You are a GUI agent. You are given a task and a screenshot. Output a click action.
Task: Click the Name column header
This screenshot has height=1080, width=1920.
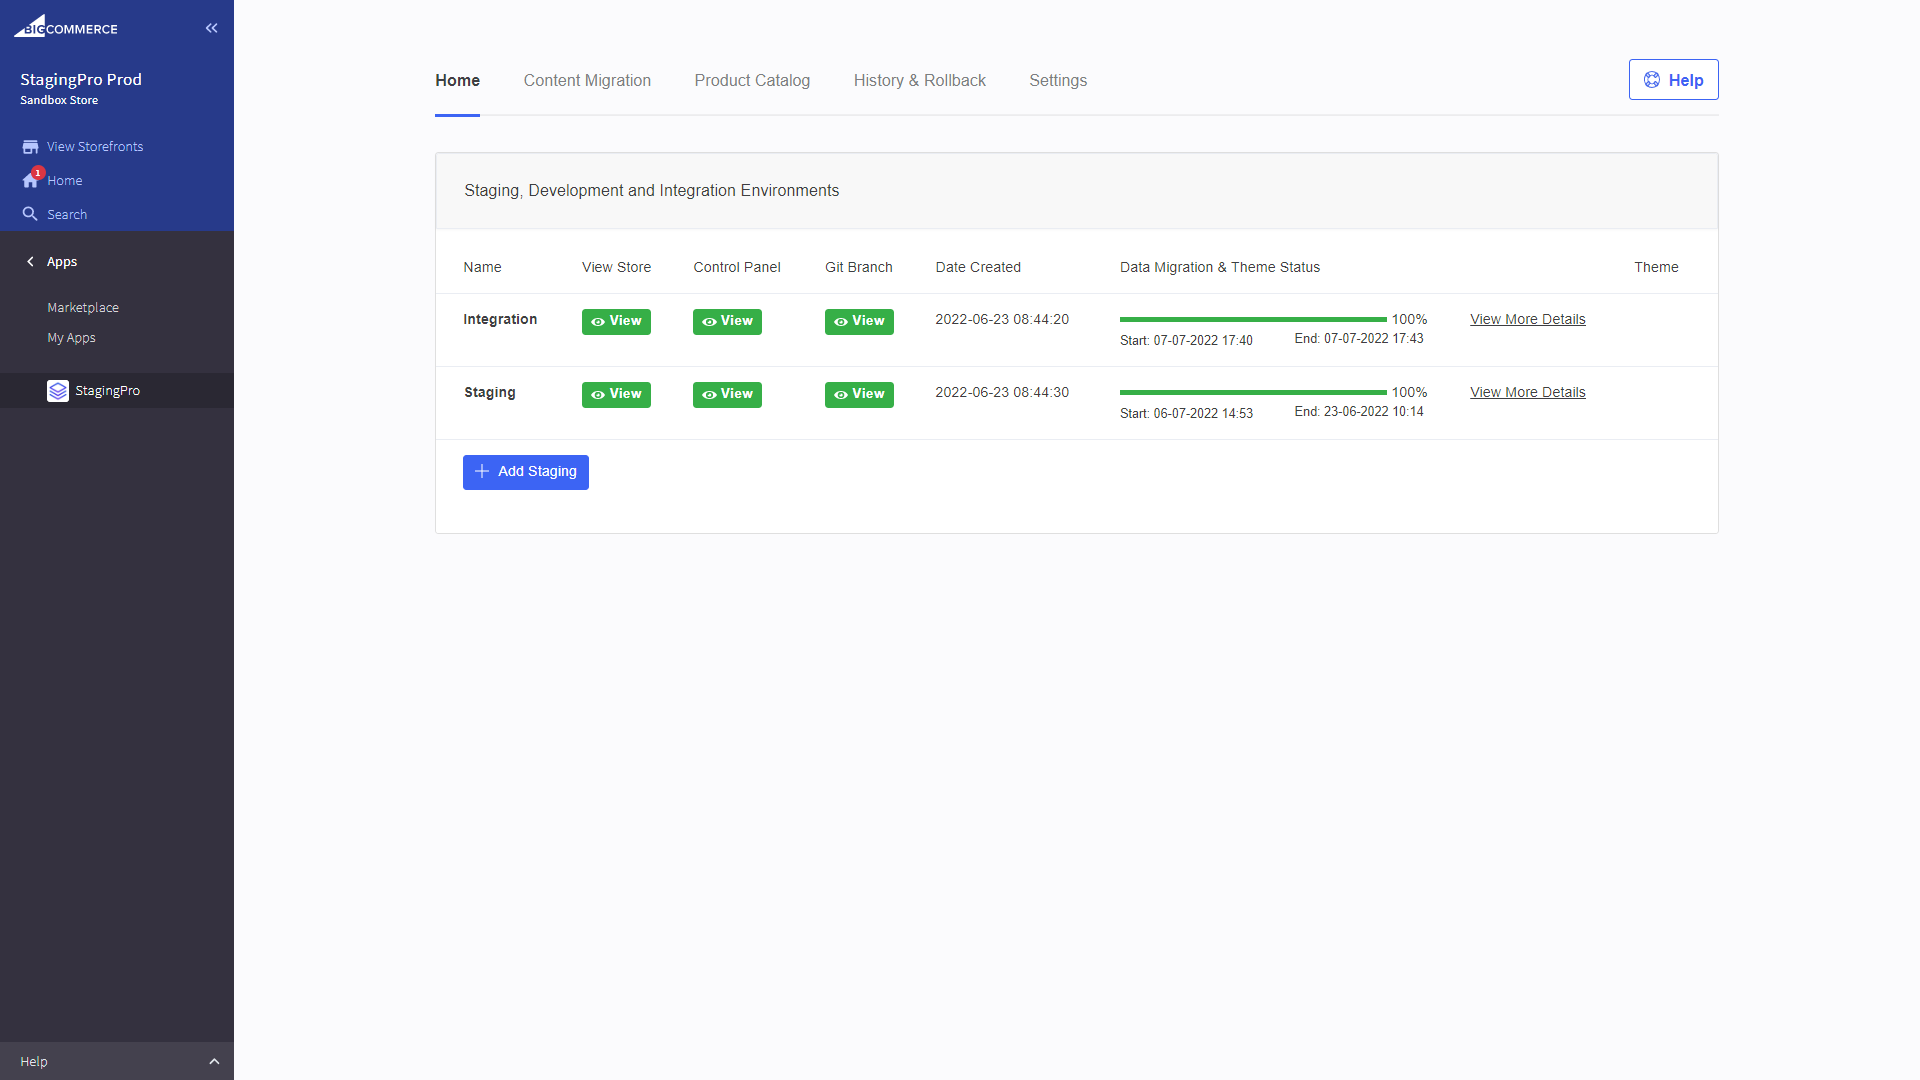(x=482, y=268)
